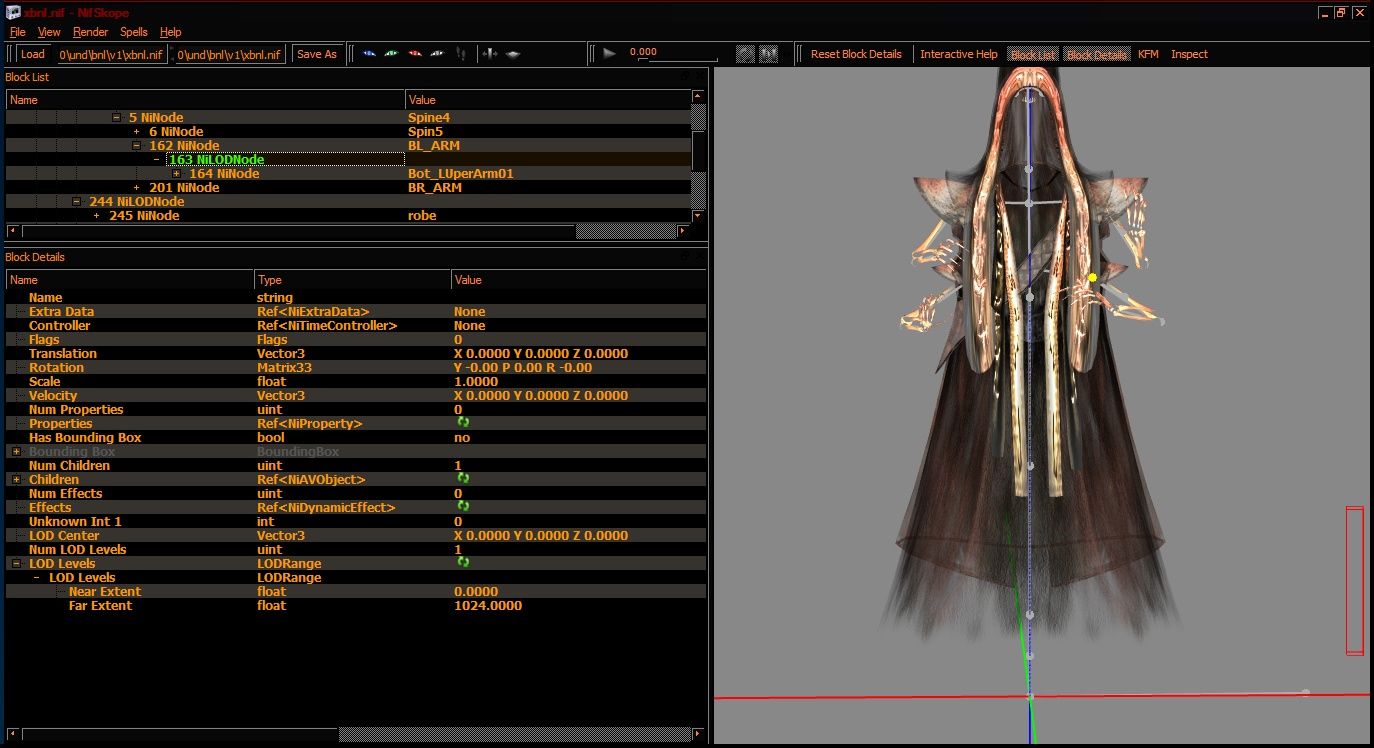Toggle the animation switch icon beside loop
1374x748 pixels.
[x=769, y=54]
